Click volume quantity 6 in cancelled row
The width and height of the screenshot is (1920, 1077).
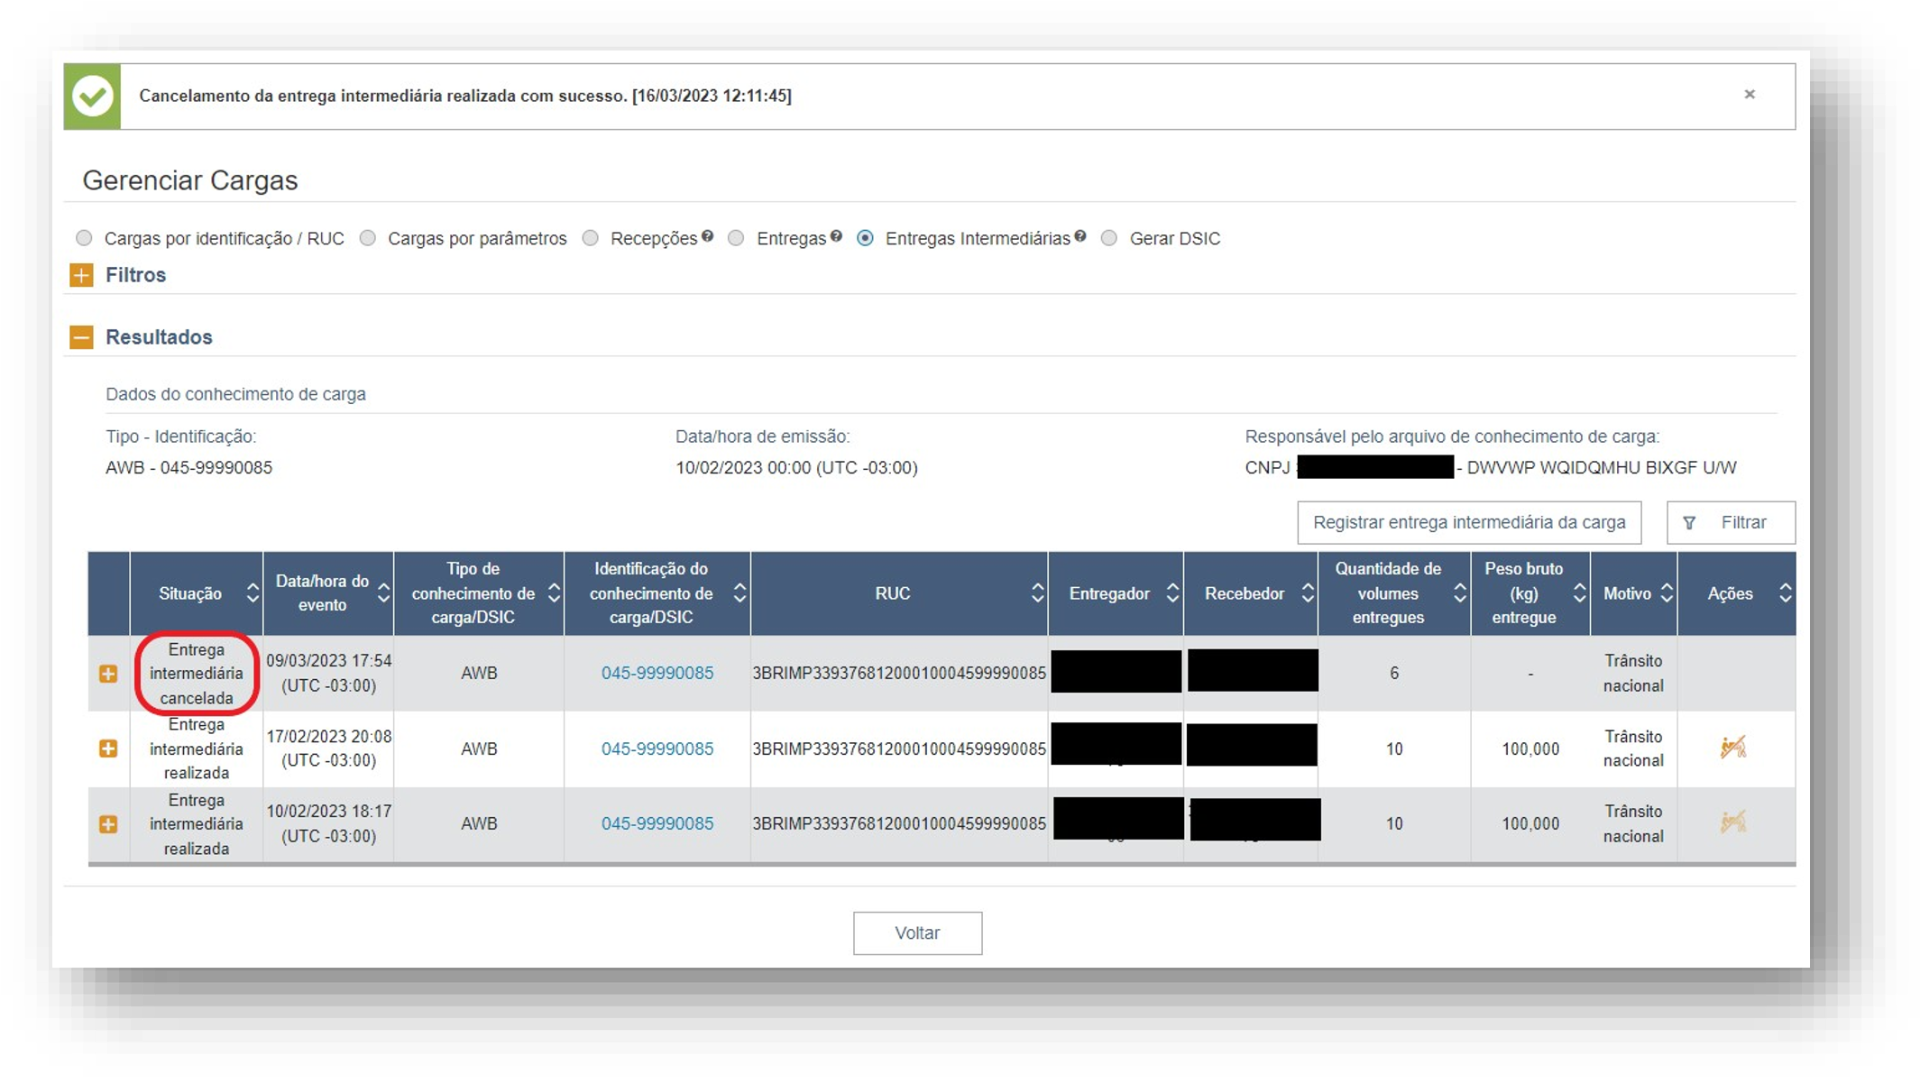point(1394,674)
